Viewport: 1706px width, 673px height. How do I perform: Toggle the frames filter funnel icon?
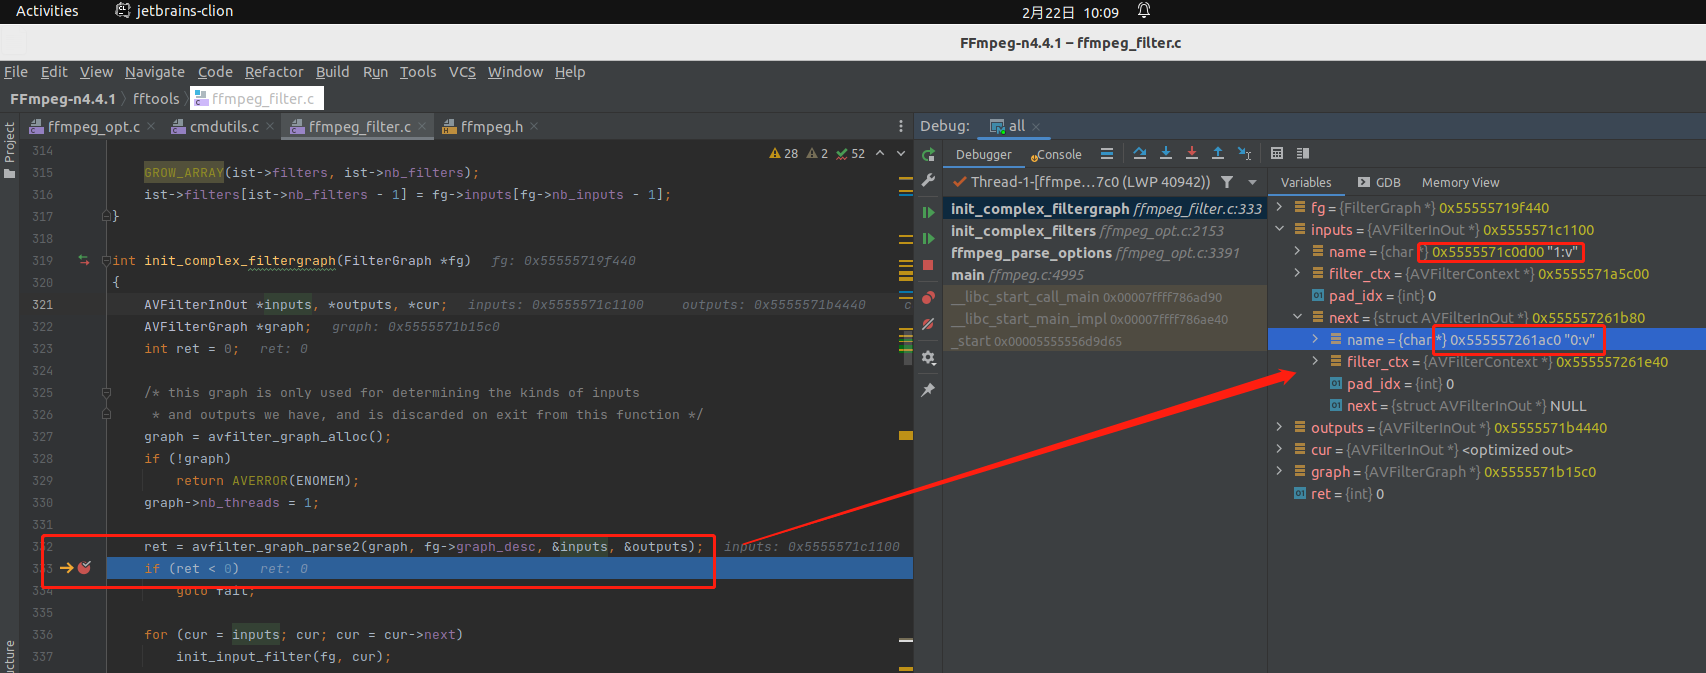pyautogui.click(x=1227, y=182)
